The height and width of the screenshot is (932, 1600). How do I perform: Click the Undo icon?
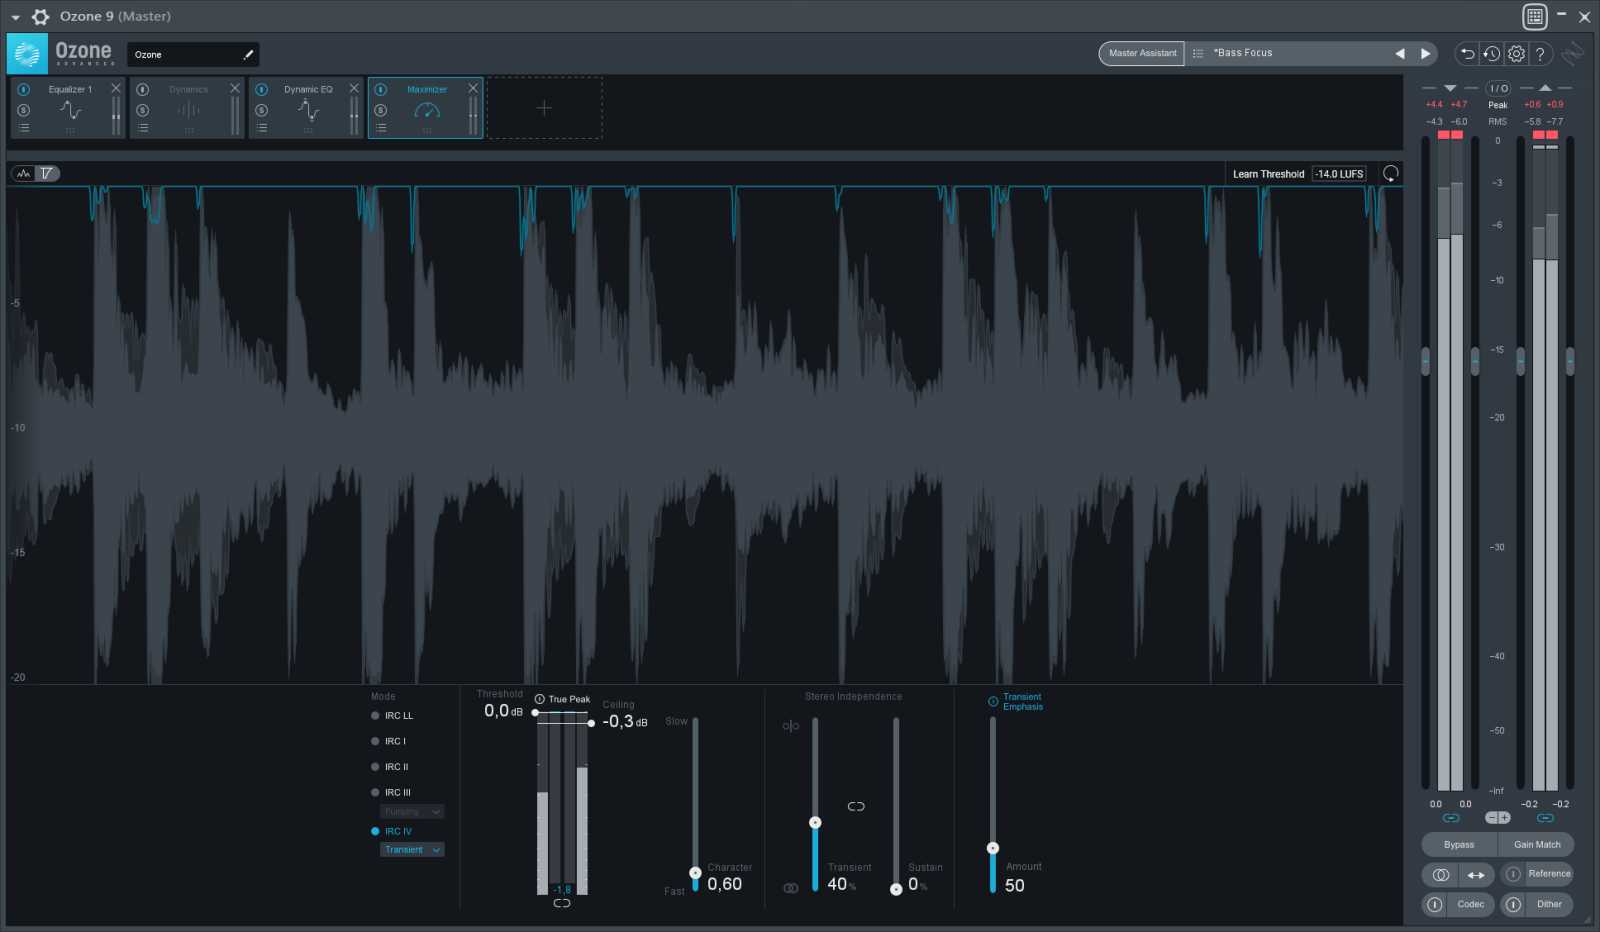pyautogui.click(x=1467, y=54)
